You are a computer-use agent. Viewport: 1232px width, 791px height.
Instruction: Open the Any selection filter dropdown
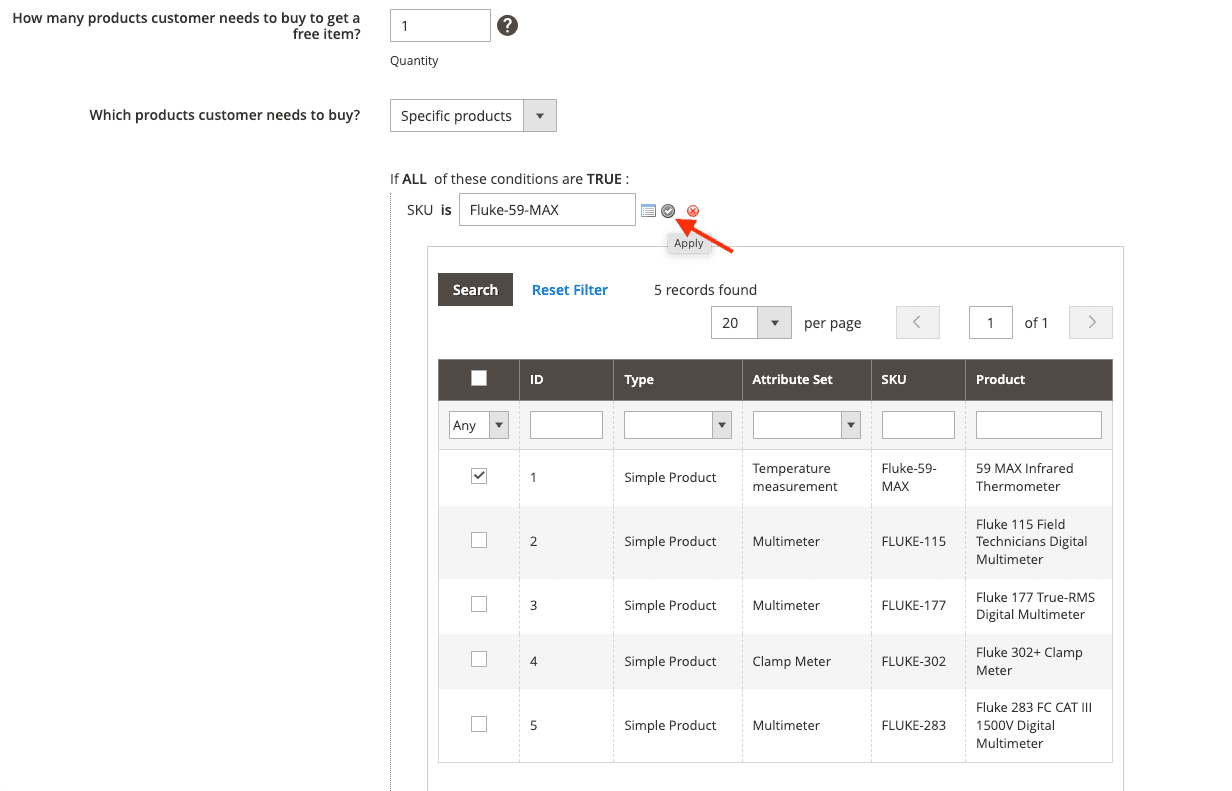click(x=479, y=425)
